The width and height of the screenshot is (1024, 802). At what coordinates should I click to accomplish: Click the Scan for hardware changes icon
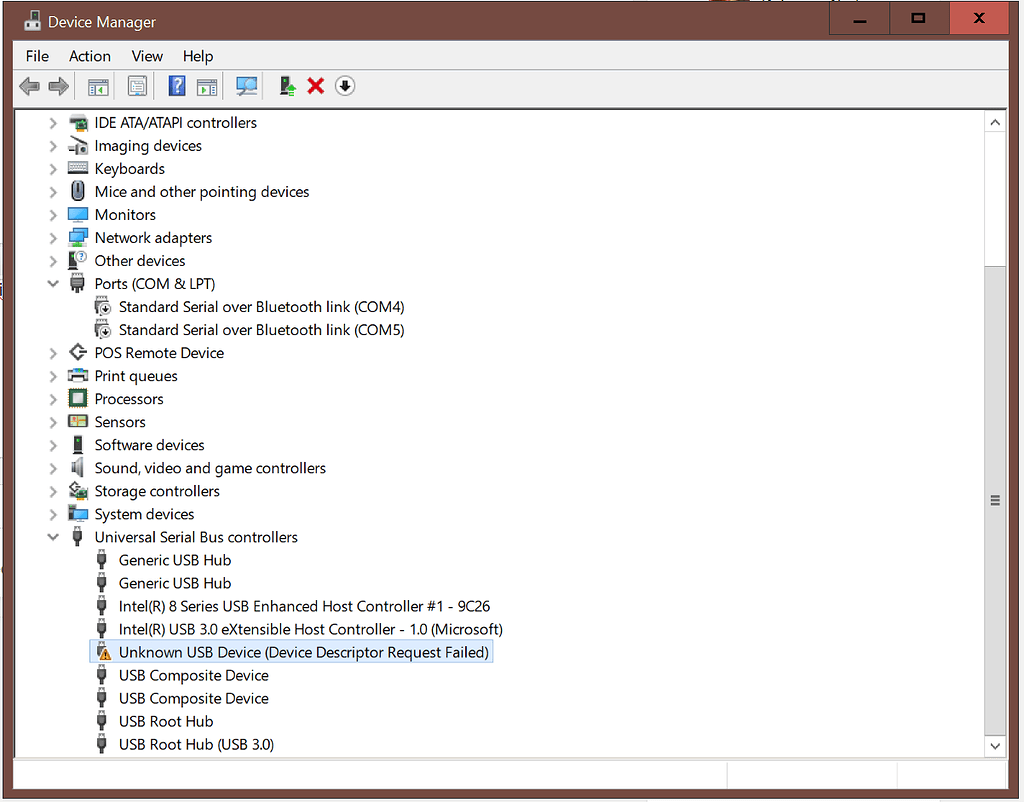coord(247,86)
